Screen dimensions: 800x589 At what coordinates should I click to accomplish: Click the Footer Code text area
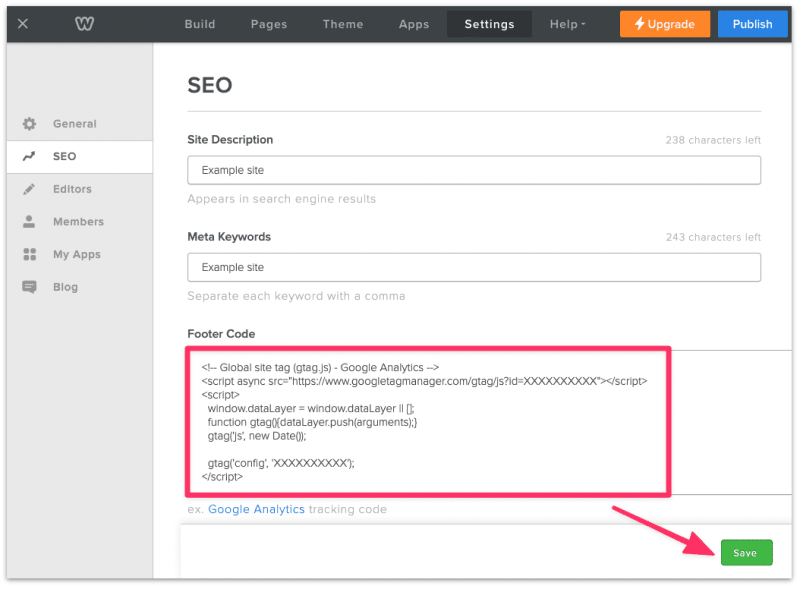[x=430, y=420]
